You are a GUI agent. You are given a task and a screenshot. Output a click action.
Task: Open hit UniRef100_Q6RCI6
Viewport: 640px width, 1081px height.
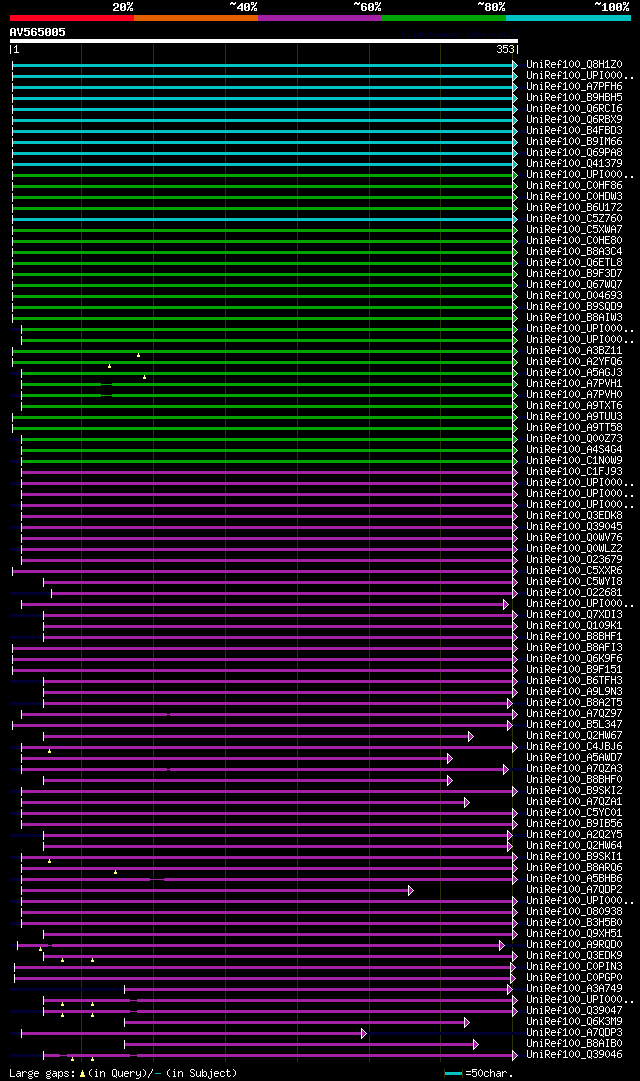pos(574,109)
